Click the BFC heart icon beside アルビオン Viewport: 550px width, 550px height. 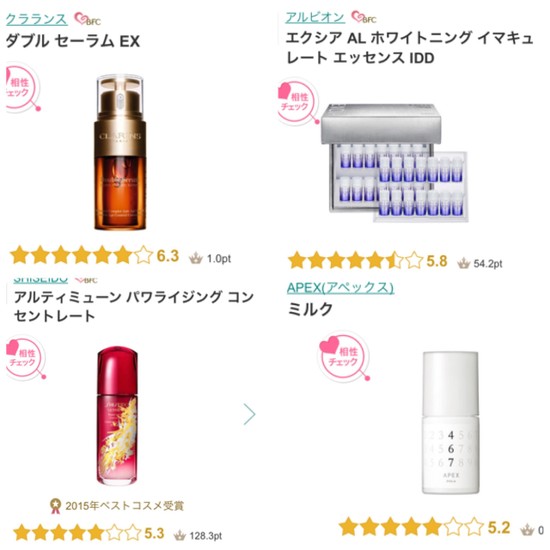point(364,17)
